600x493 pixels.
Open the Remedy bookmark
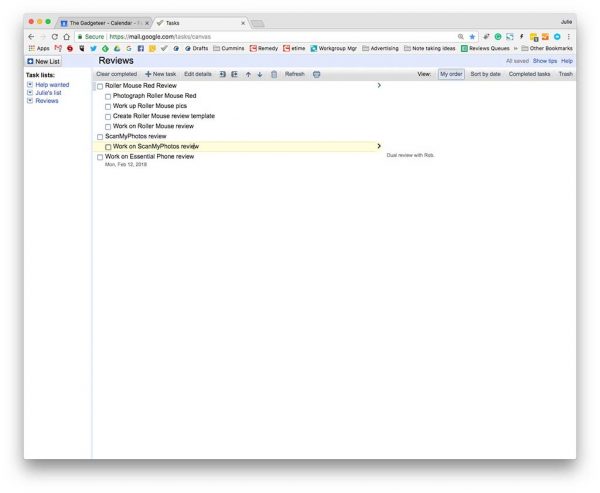pos(264,48)
